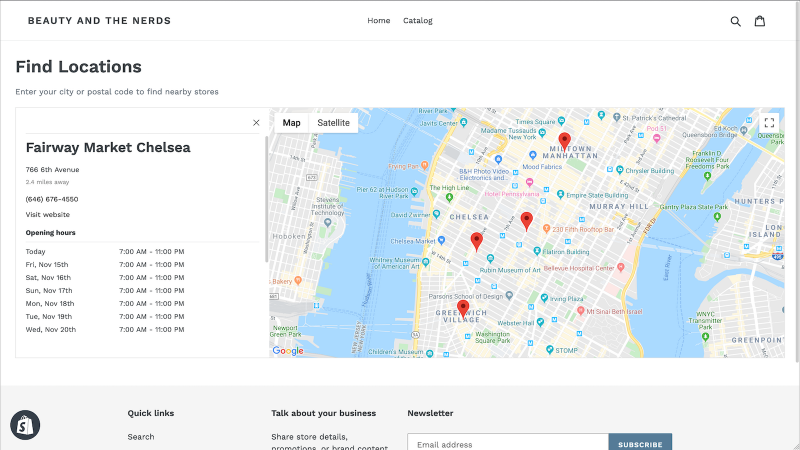The width and height of the screenshot is (800, 450).
Task: Open the shopping cart icon
Action: coord(760,21)
